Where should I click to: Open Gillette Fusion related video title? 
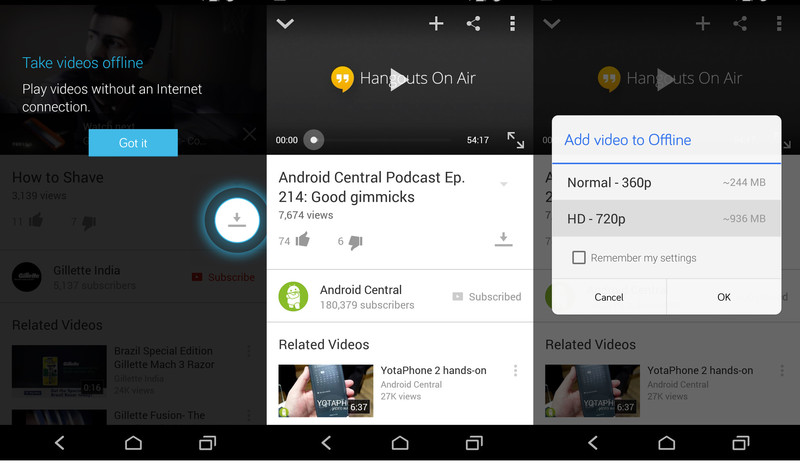[x=160, y=415]
